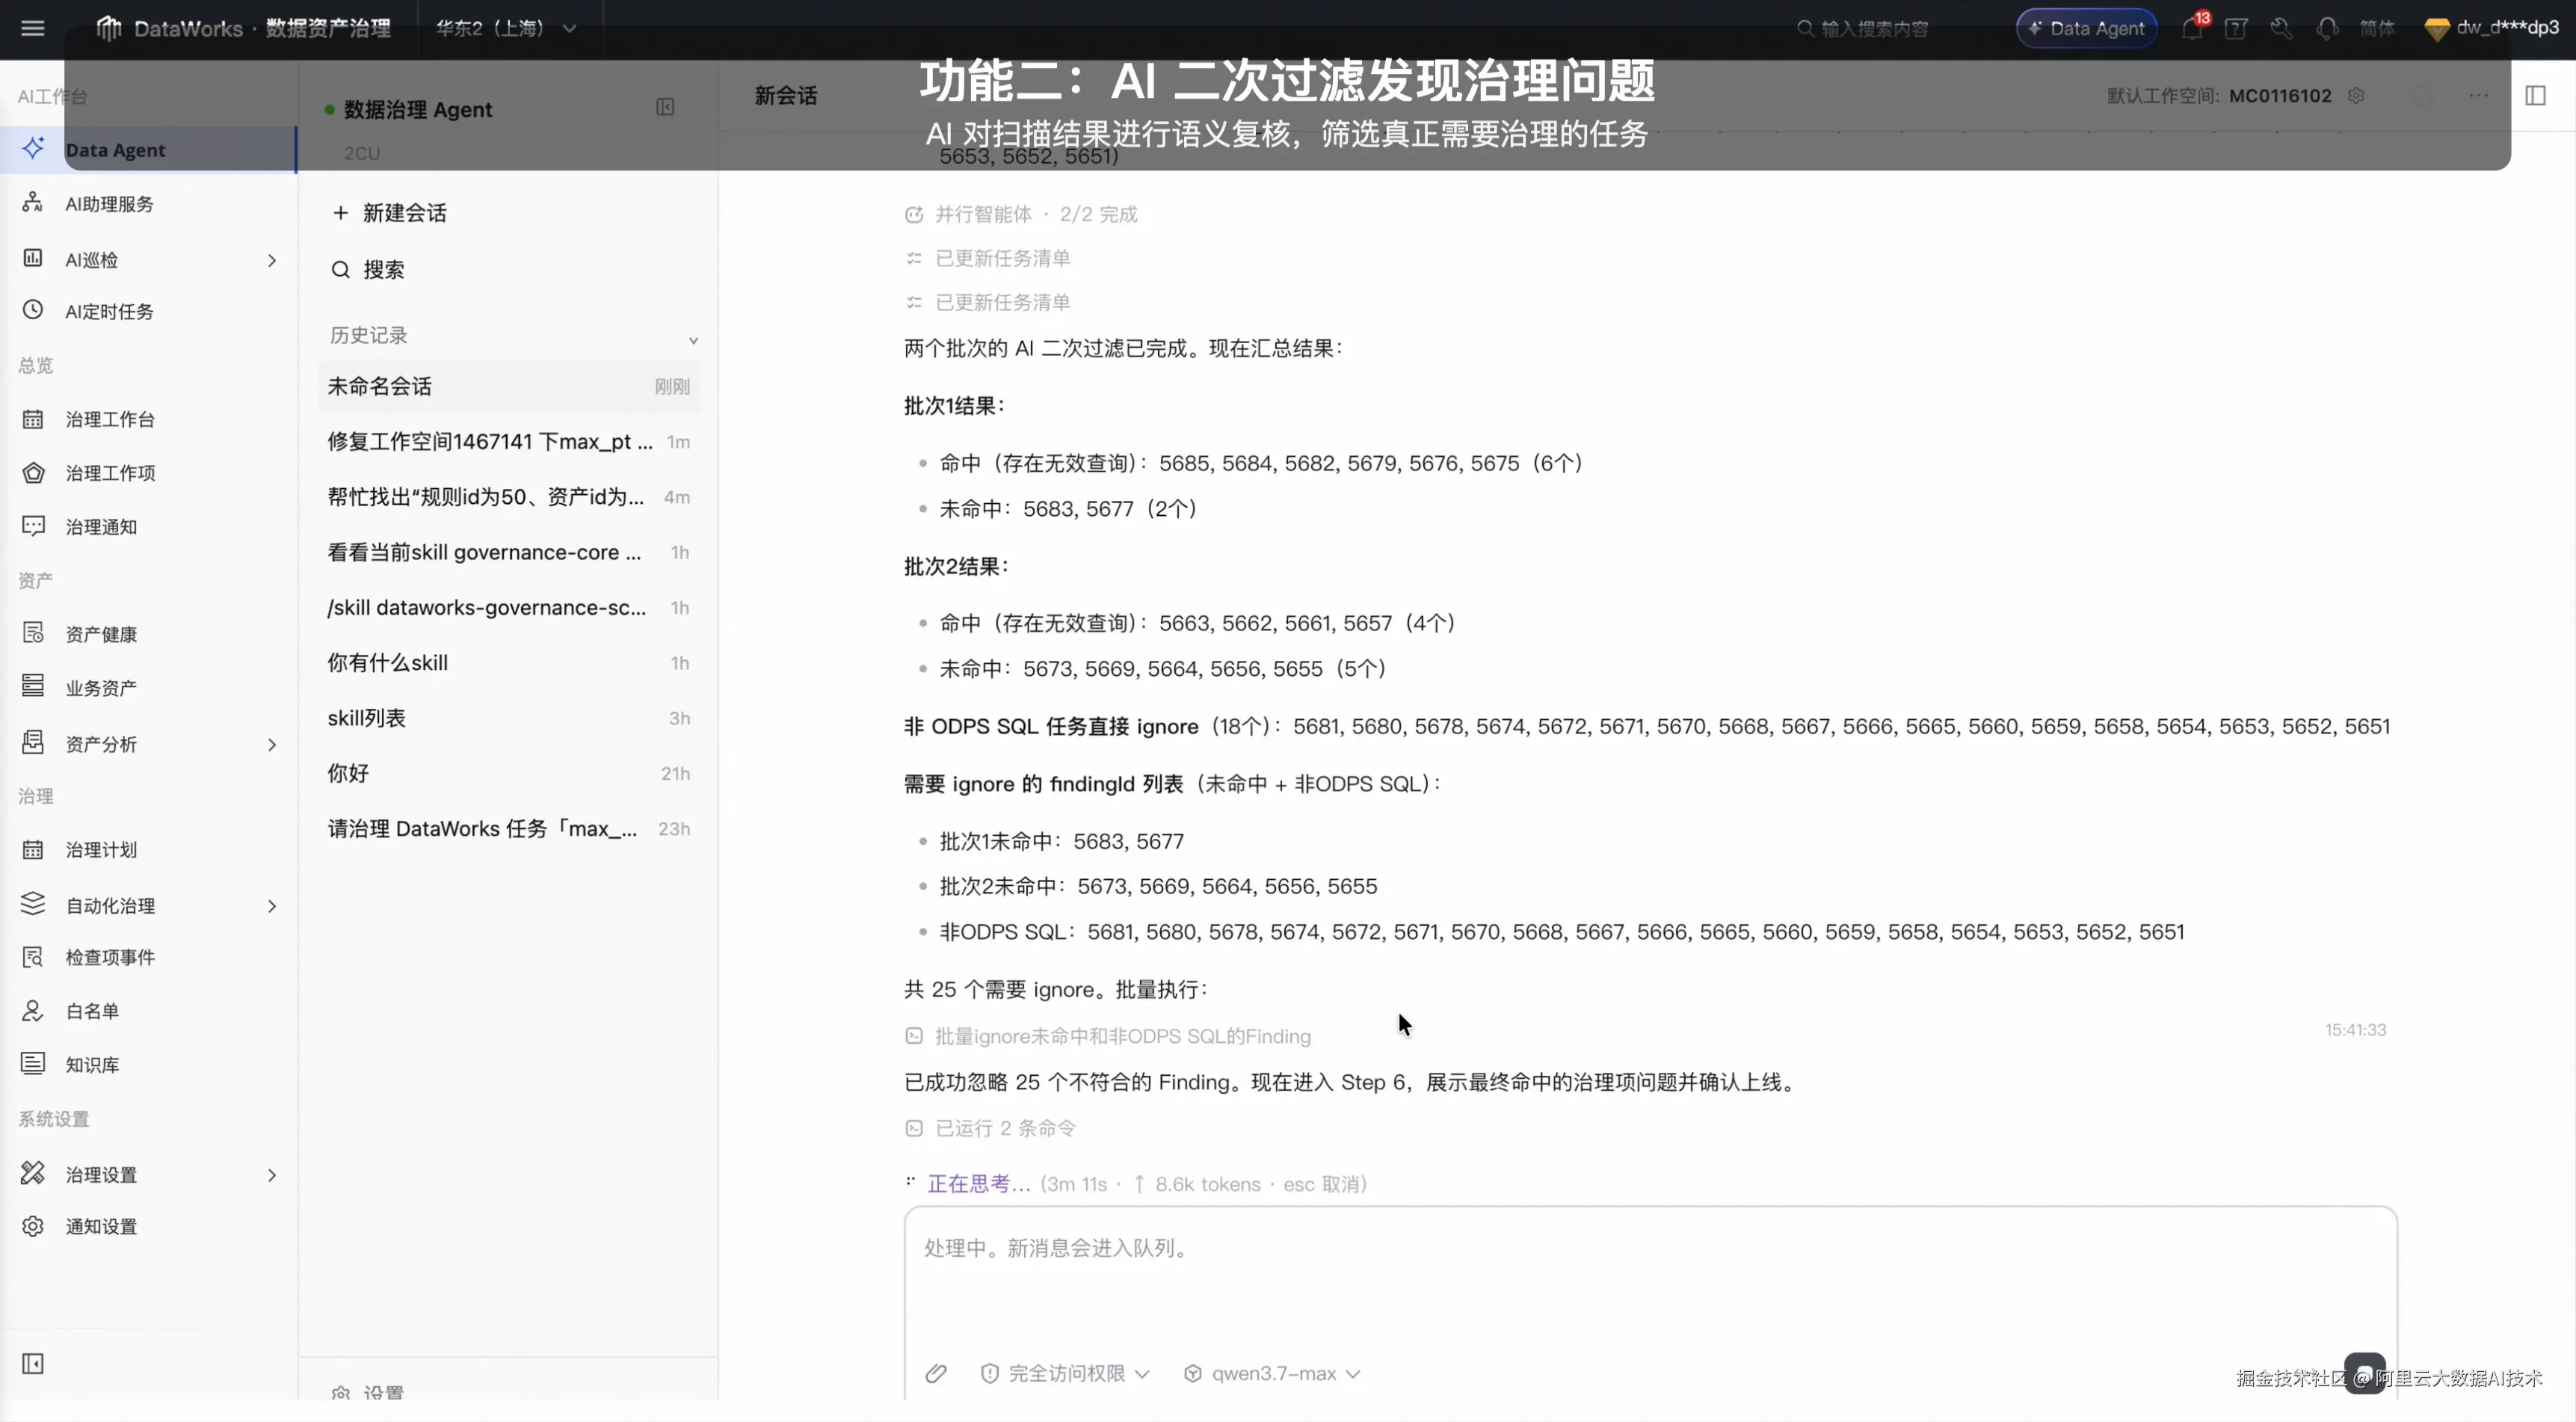Screen dimensions: 2576x1422
Task: Open the 完全访问权限 permission dropdown
Action: coord(1065,1373)
